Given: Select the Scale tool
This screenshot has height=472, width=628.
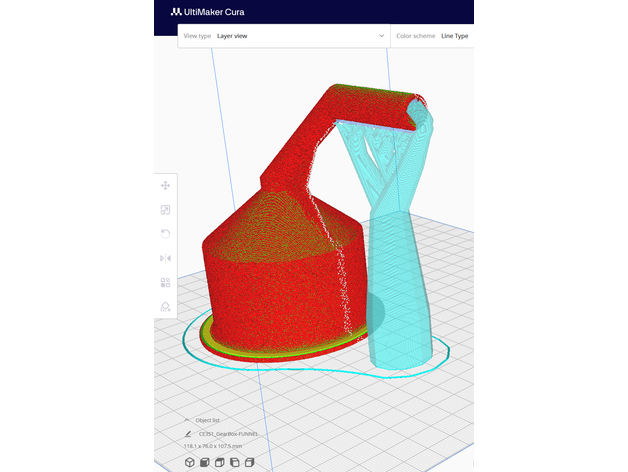Looking at the screenshot, I should click(165, 209).
